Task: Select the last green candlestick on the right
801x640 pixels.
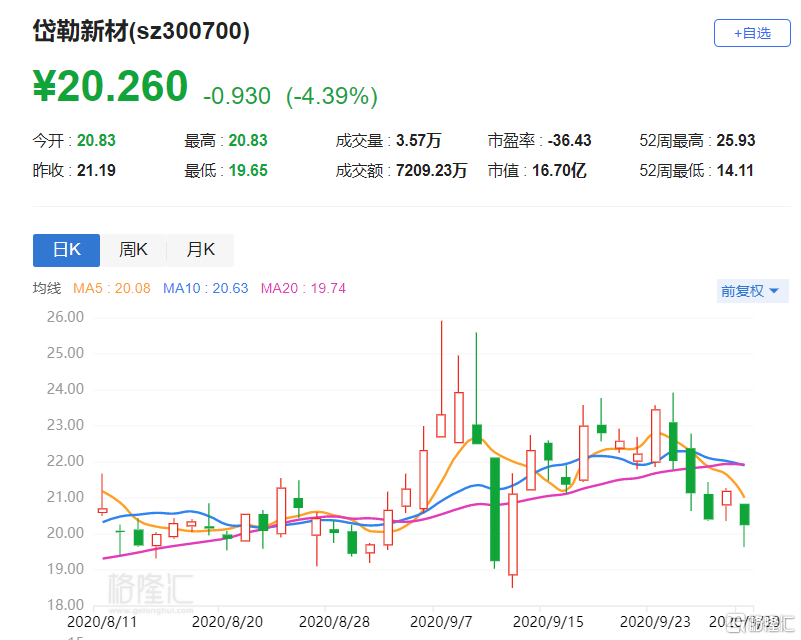Action: point(744,514)
